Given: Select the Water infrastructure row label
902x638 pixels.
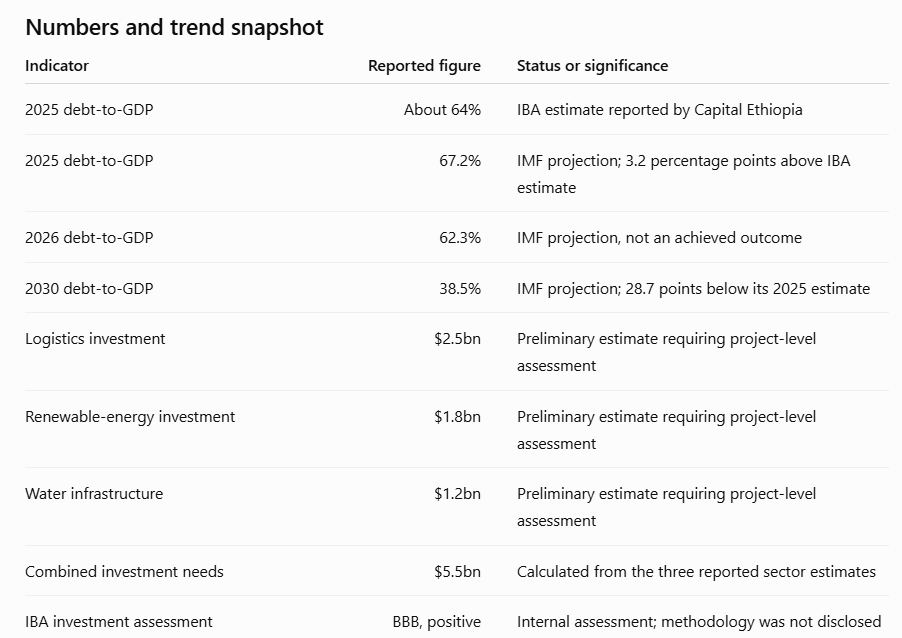Looking at the screenshot, I should click(94, 494).
